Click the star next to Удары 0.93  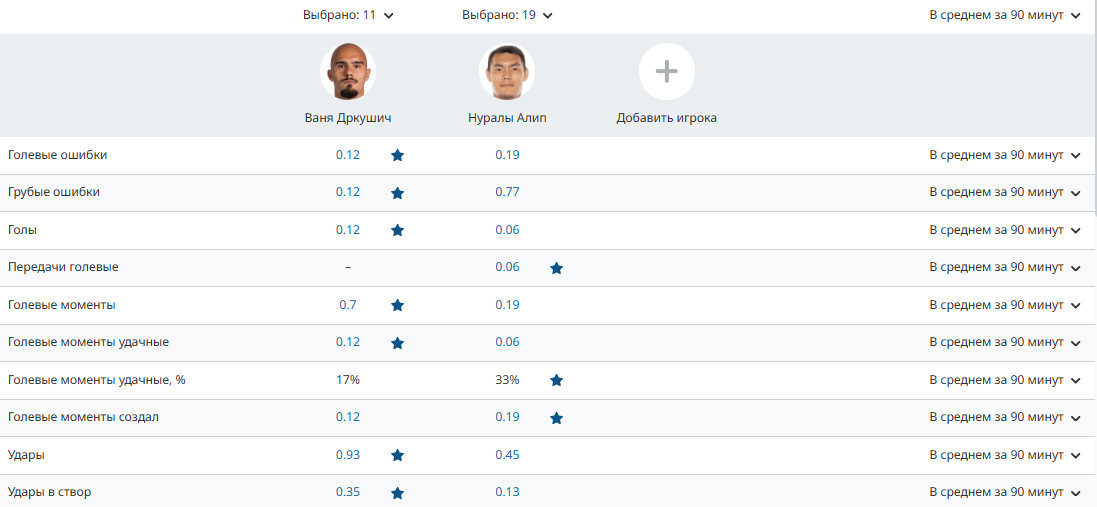pyautogui.click(x=397, y=455)
